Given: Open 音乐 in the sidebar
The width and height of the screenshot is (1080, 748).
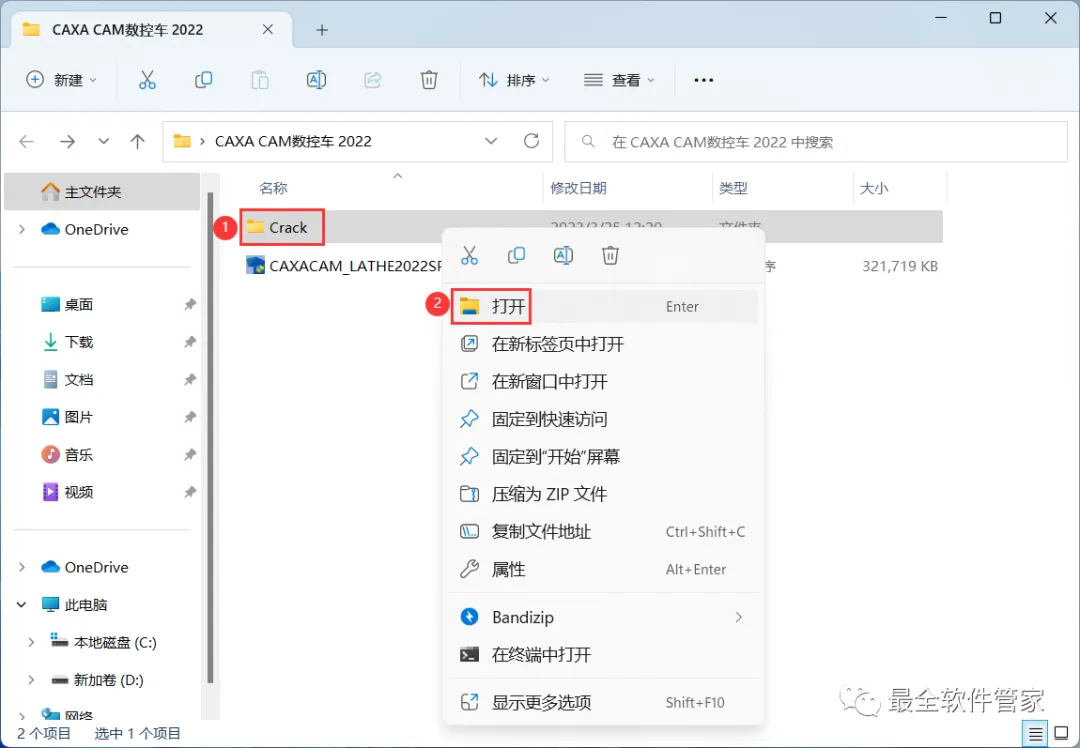Looking at the screenshot, I should [79, 455].
